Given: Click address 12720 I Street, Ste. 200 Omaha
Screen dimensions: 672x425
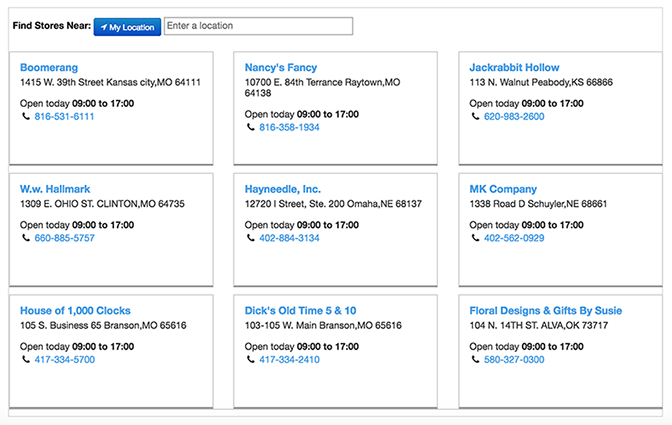Looking at the screenshot, I should coord(333,204).
